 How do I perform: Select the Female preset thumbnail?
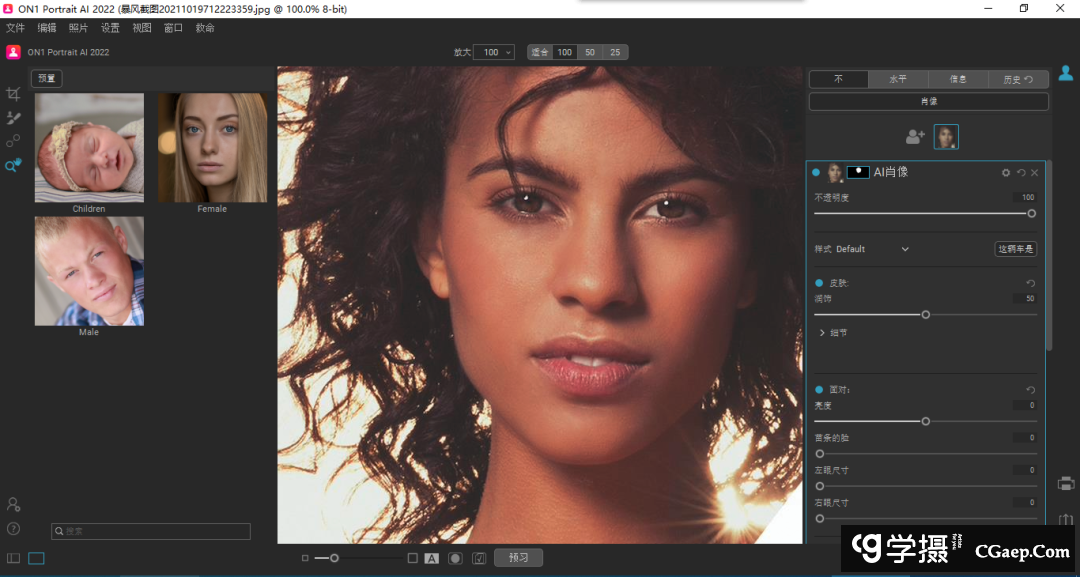(x=212, y=148)
